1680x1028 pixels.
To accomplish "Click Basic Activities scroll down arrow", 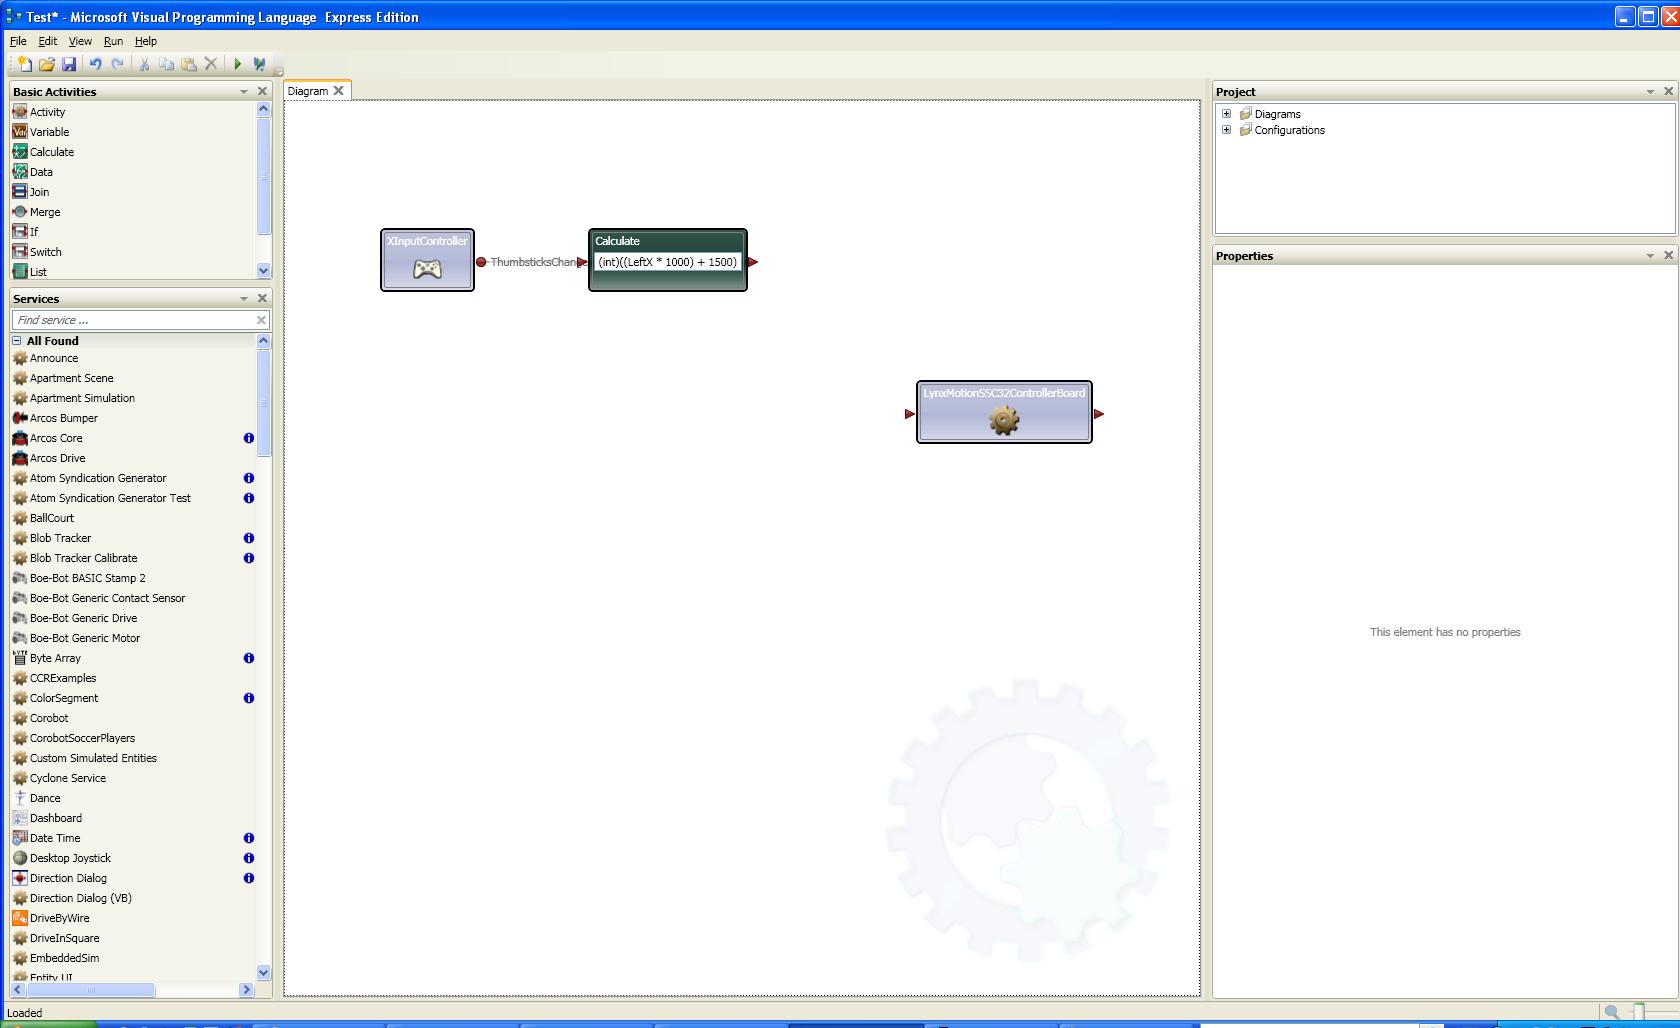I will [264, 270].
